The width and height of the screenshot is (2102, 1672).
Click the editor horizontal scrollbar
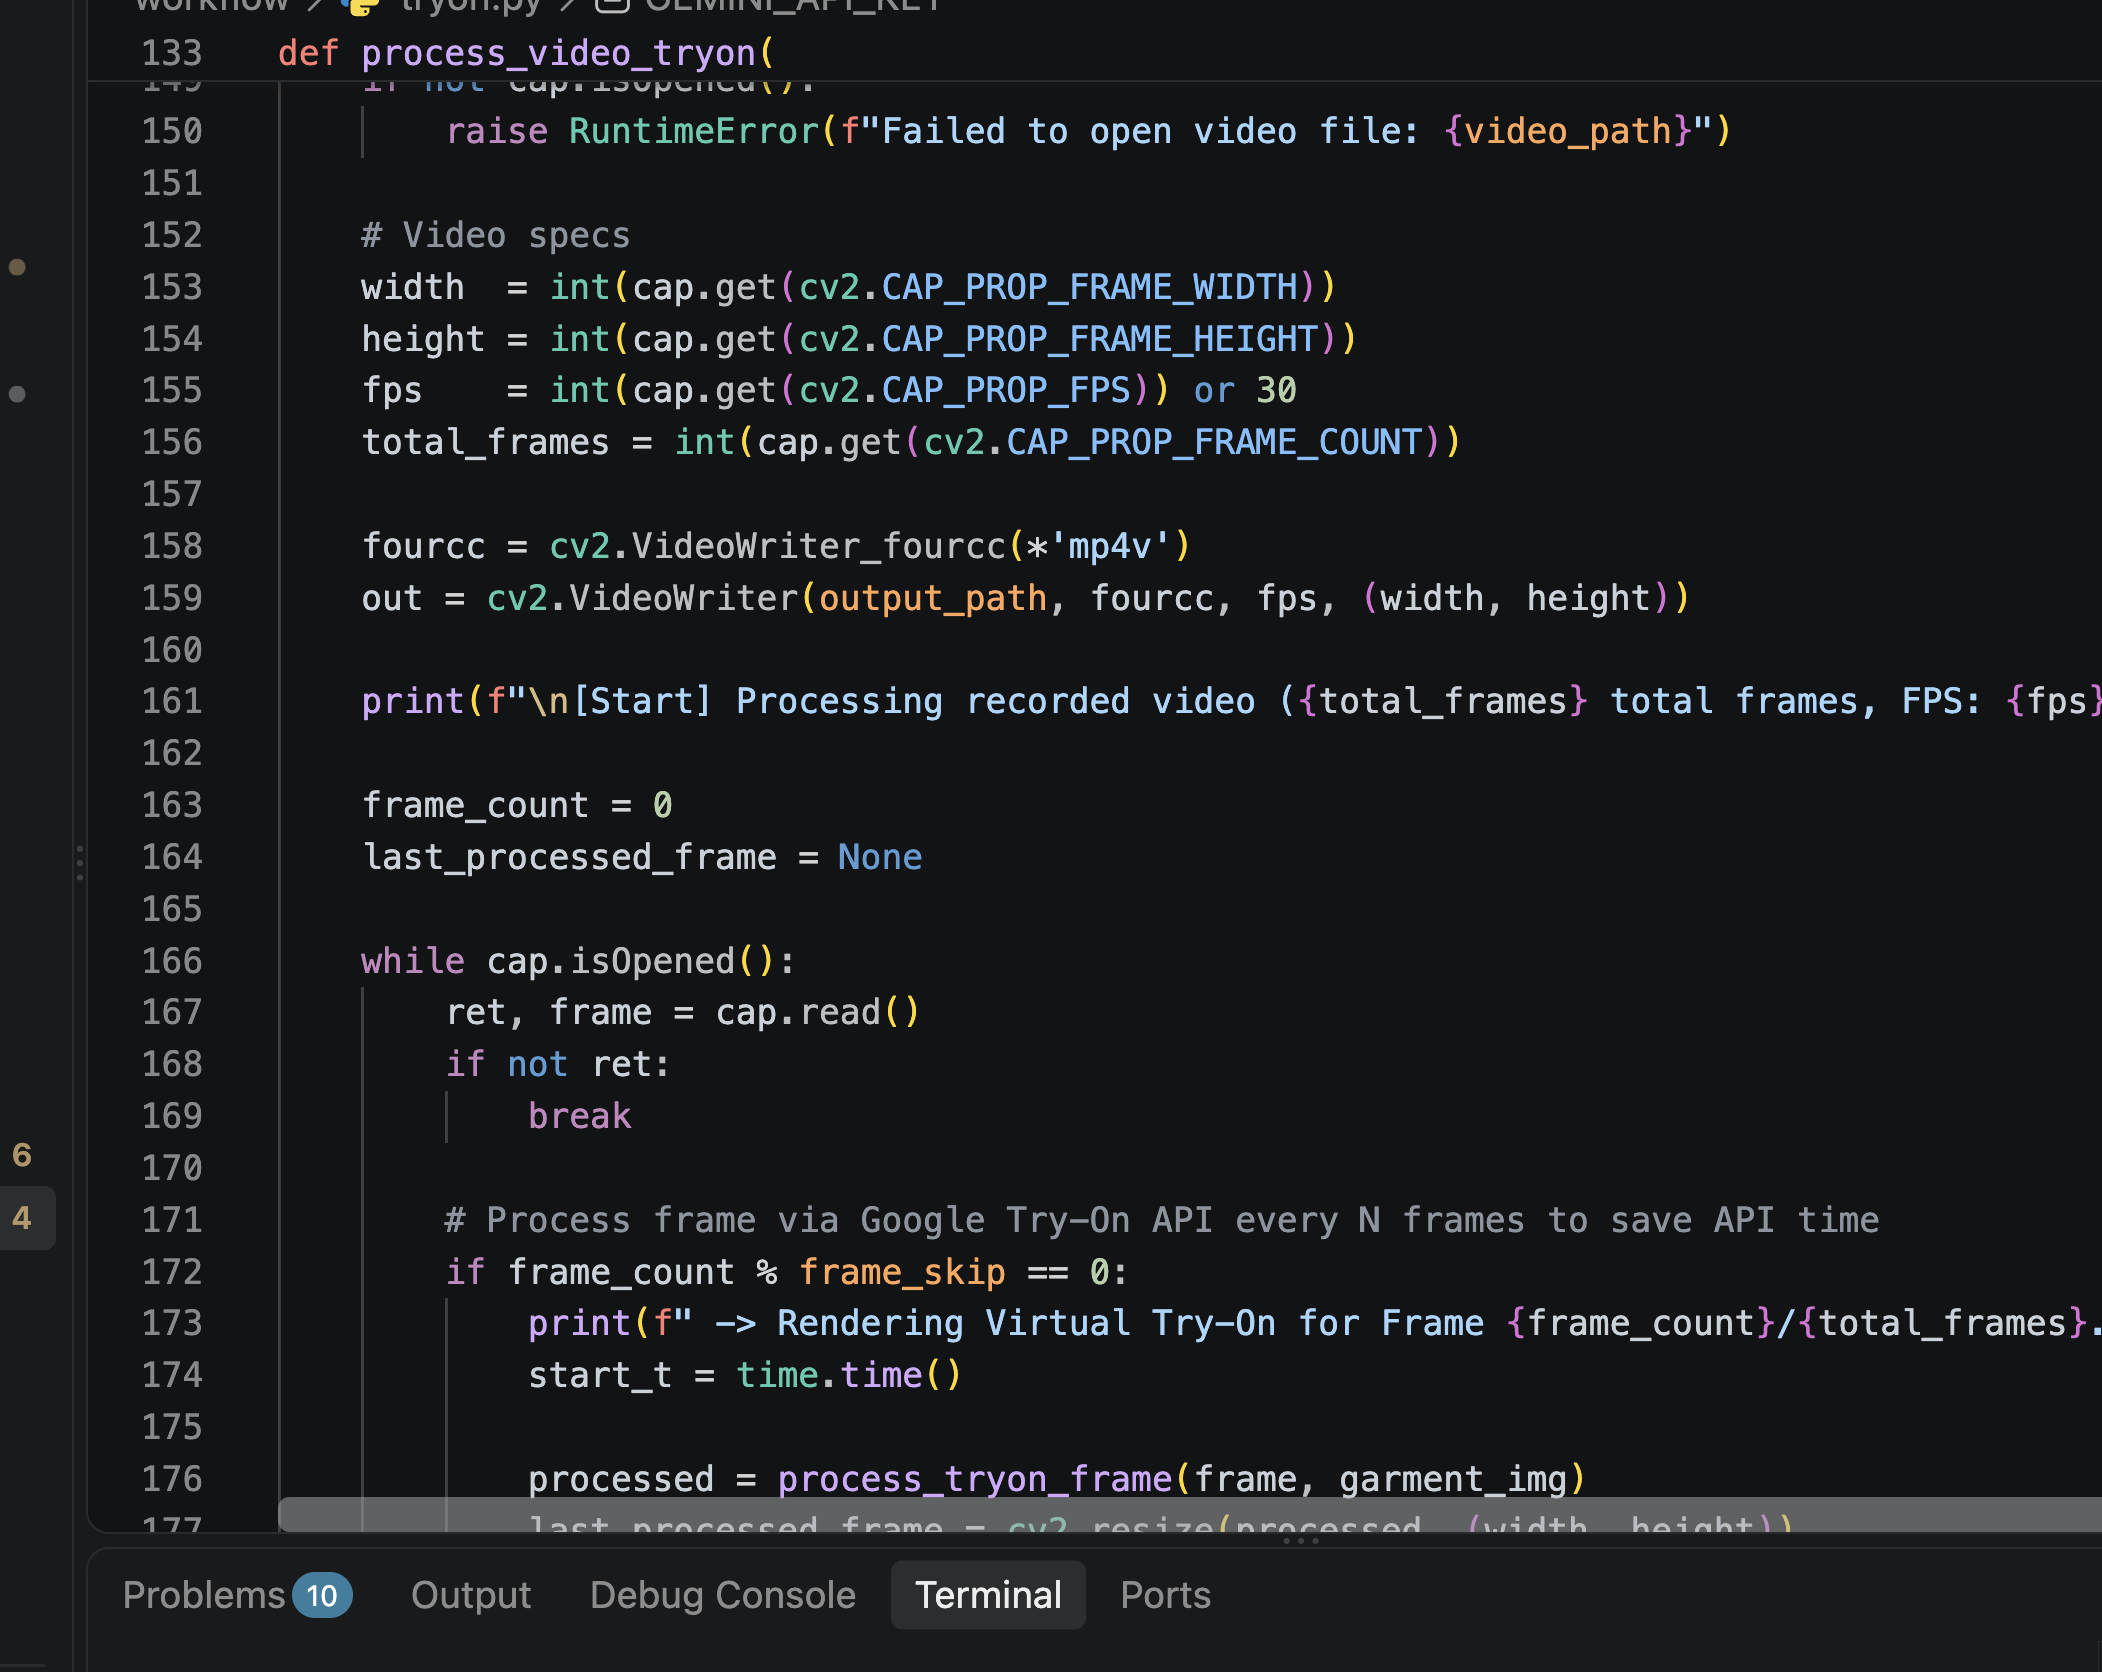[x=1190, y=1514]
